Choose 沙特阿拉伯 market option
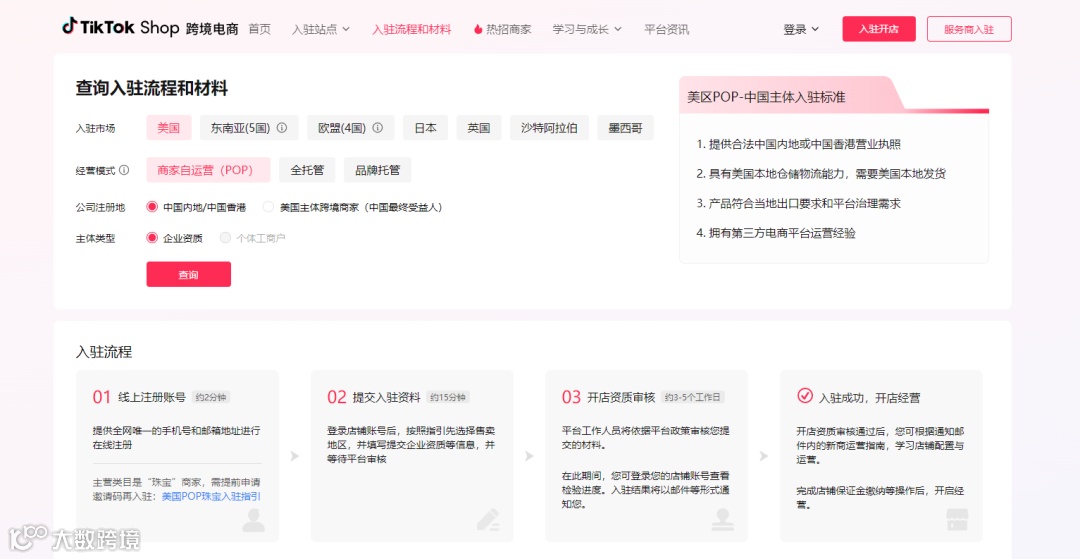Image resolution: width=1080 pixels, height=559 pixels. pos(550,128)
